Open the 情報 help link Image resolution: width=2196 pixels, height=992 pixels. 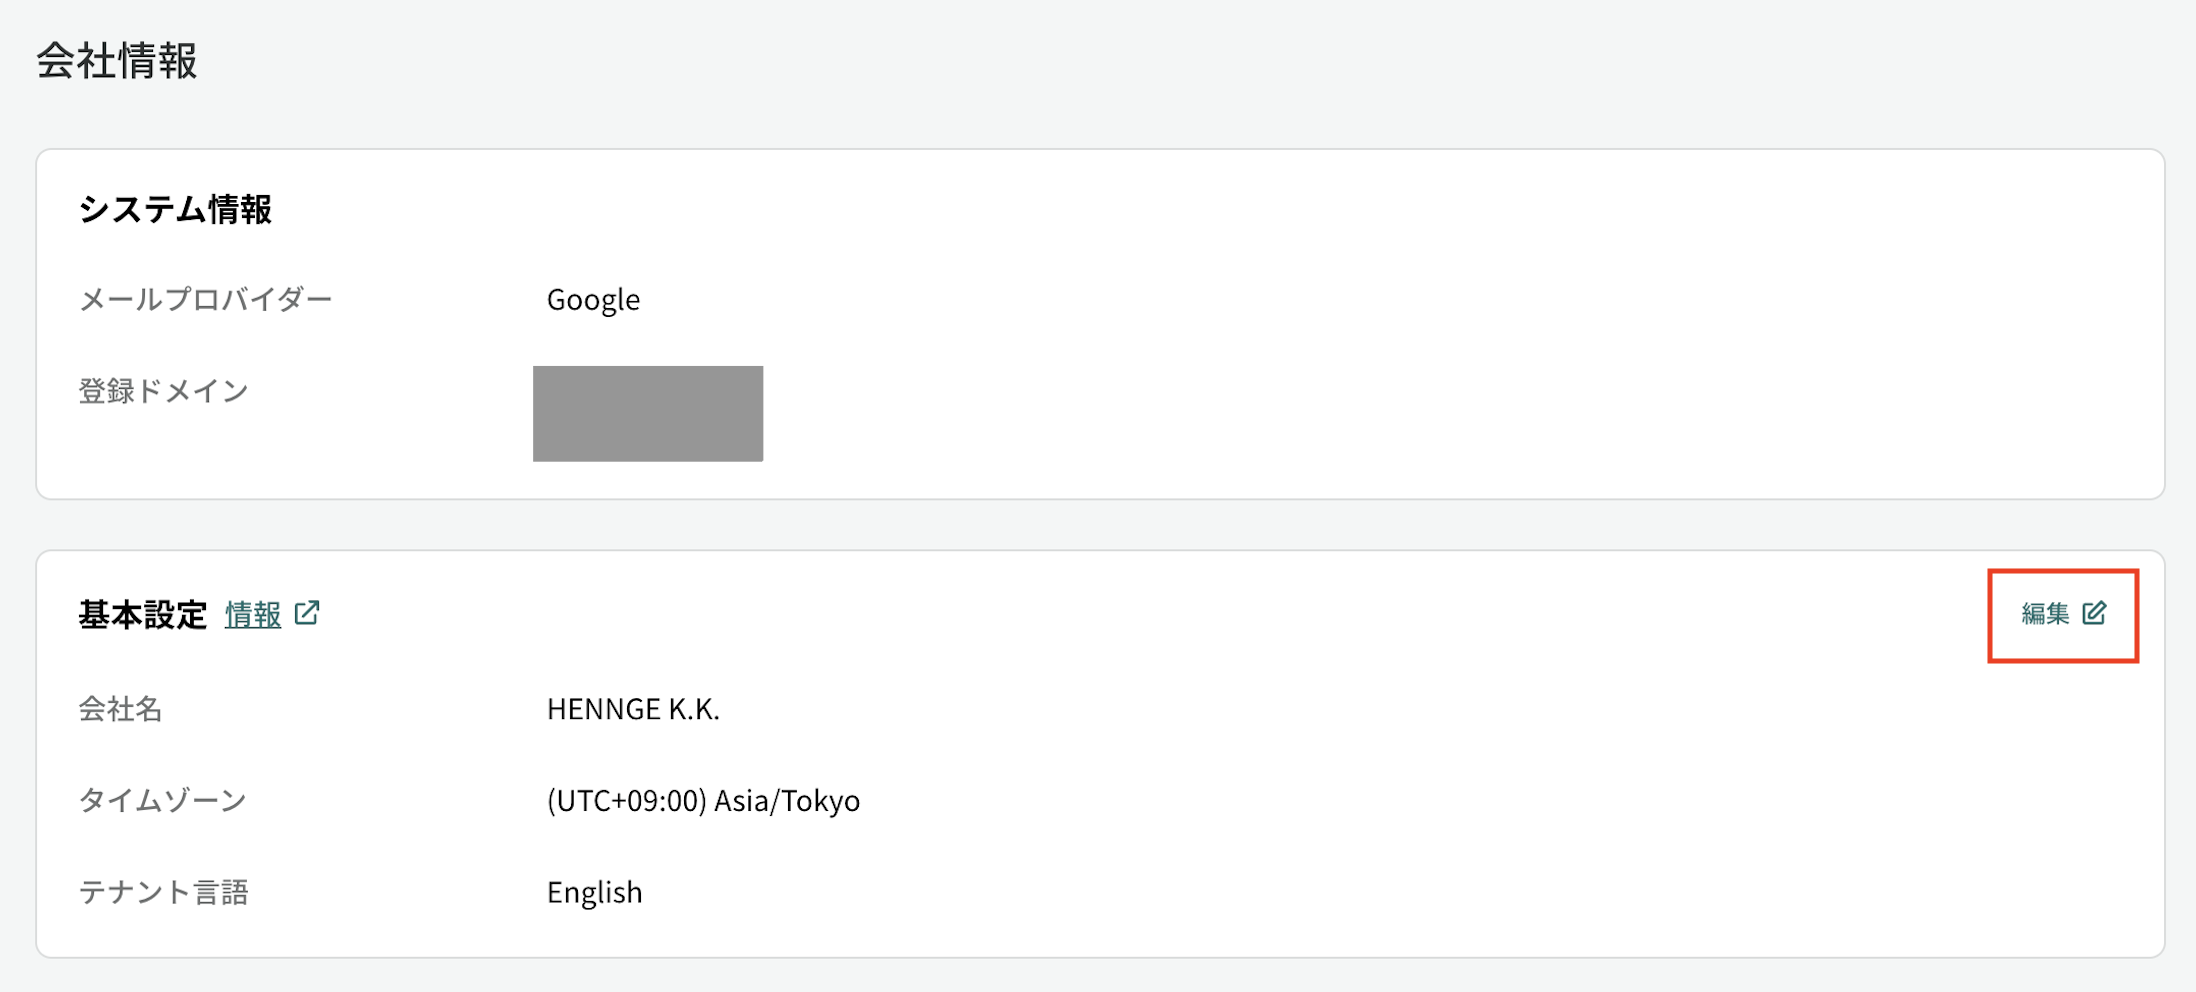(x=253, y=614)
